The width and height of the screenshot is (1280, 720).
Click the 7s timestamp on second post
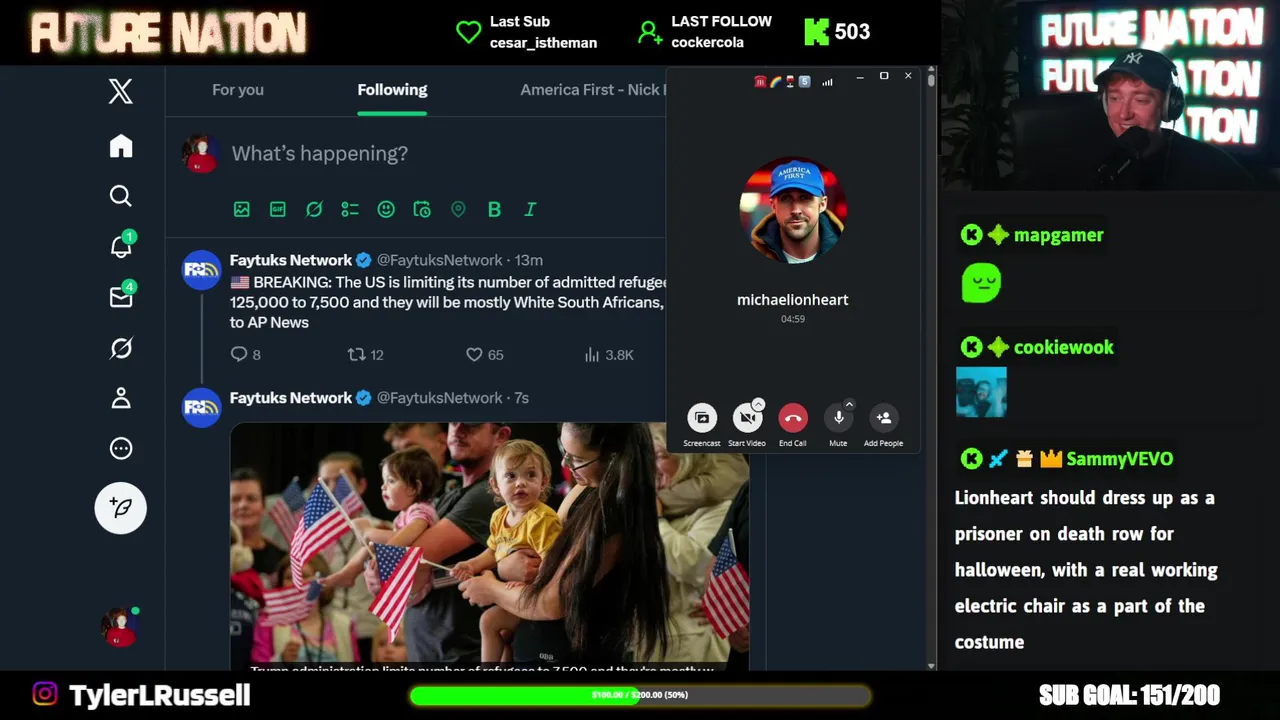pyautogui.click(x=521, y=398)
